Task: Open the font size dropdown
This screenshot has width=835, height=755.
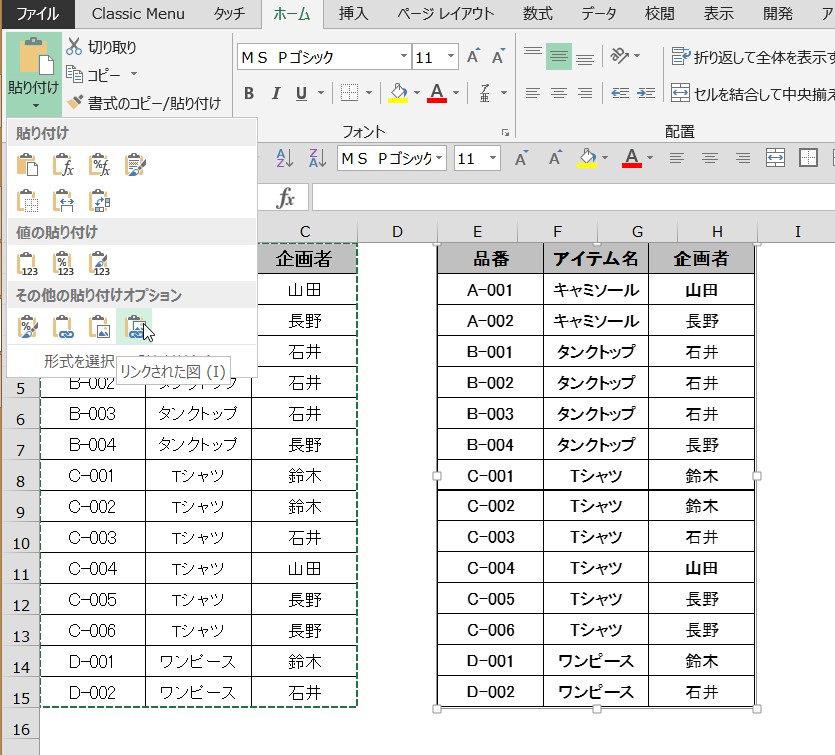Action: click(x=449, y=58)
